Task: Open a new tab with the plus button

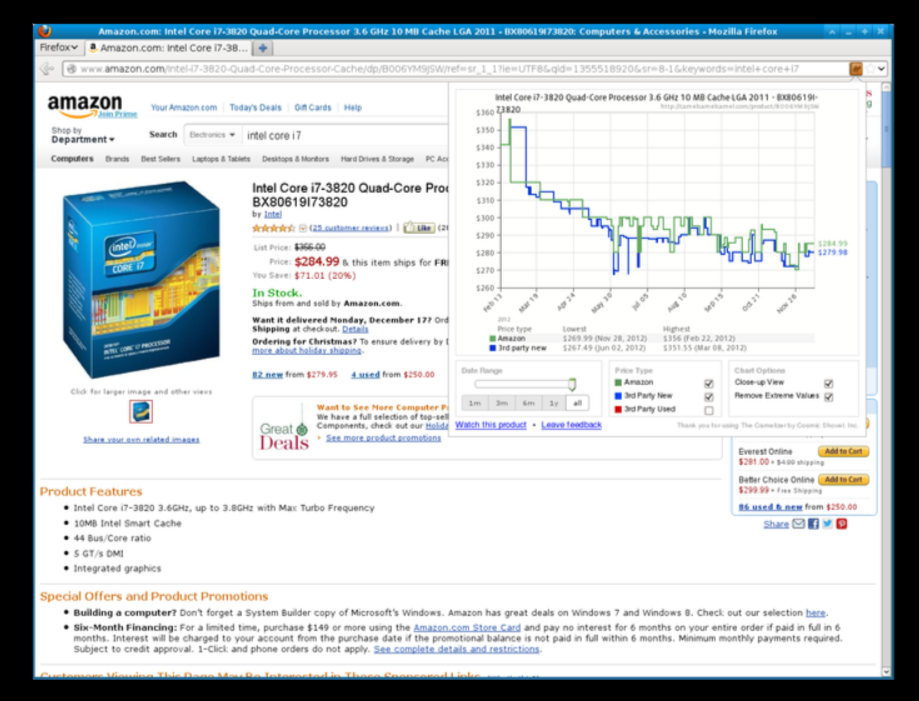Action: tap(263, 48)
